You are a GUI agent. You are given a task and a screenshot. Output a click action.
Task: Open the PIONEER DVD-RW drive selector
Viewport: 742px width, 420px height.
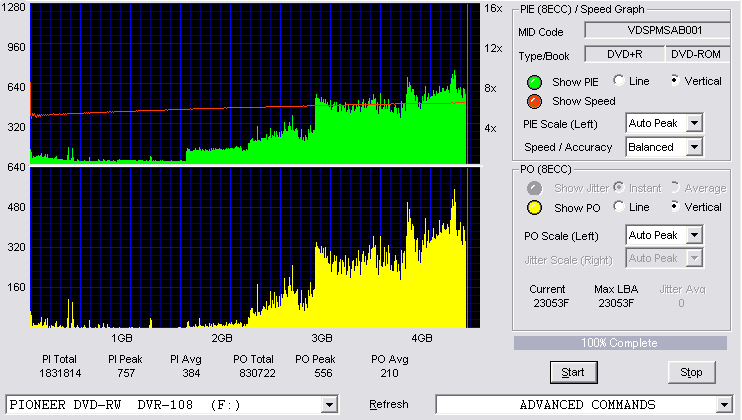pyautogui.click(x=329, y=405)
